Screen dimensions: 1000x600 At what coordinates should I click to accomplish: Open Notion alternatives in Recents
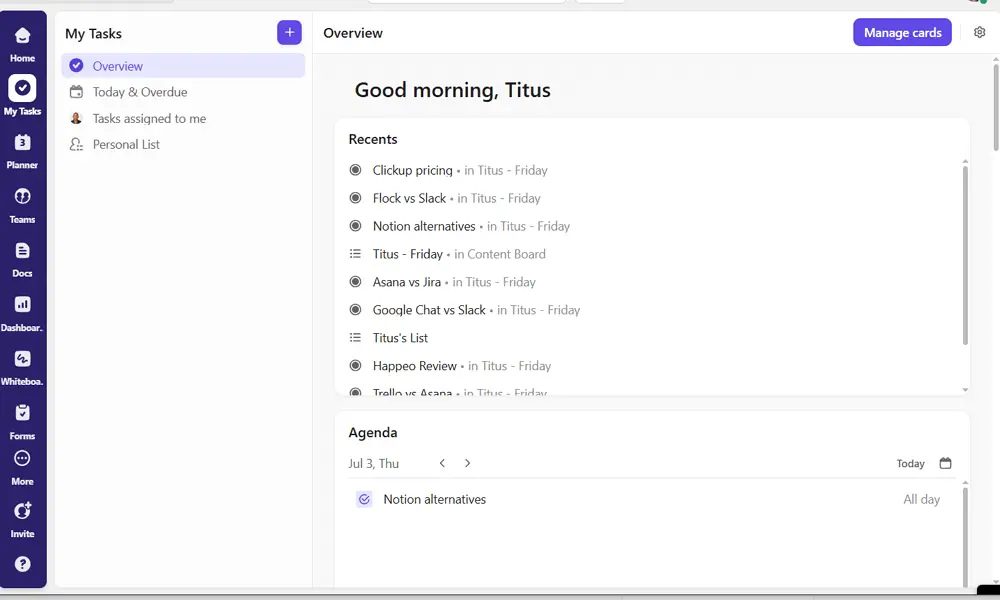[424, 226]
